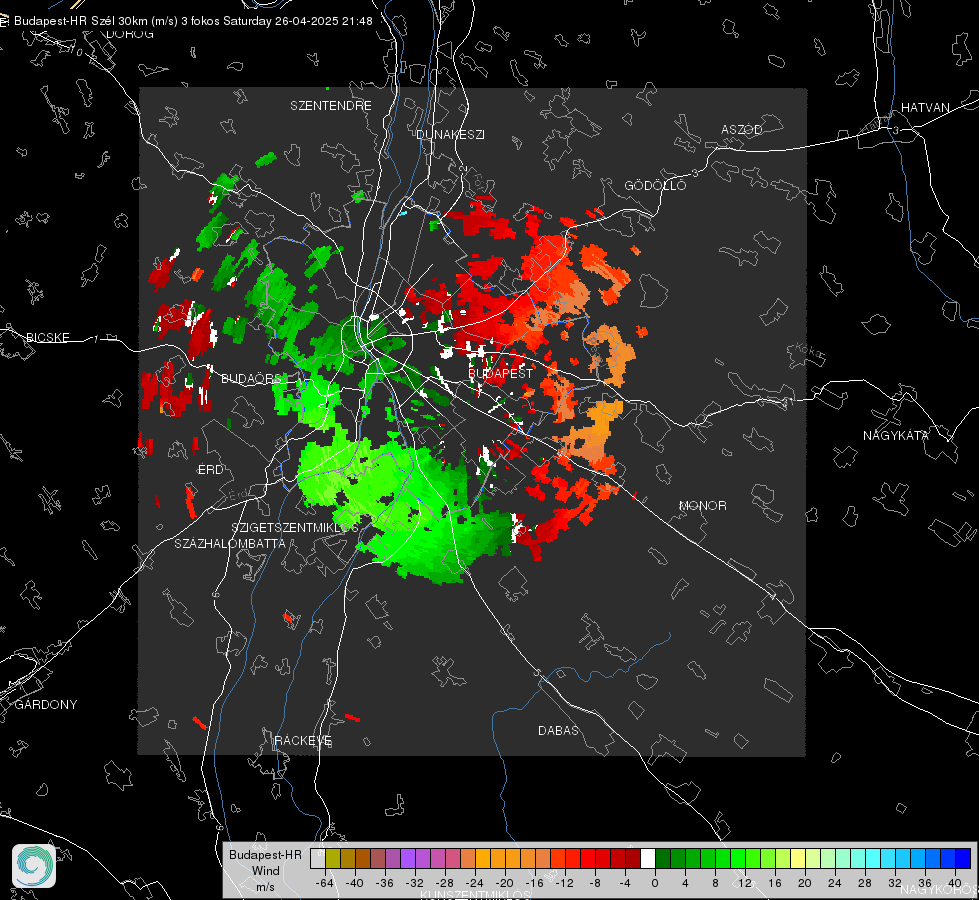The image size is (979, 900).
Task: Select the SZENTENDRE map label
Action: click(x=331, y=106)
